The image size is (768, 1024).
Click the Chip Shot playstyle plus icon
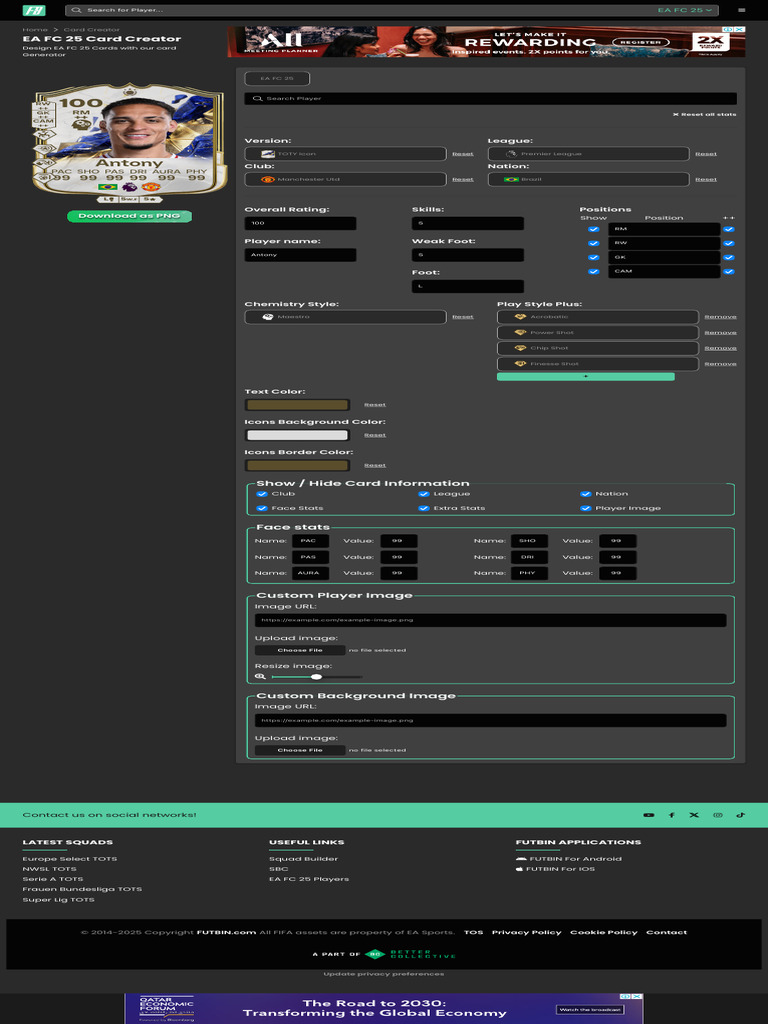coord(520,349)
